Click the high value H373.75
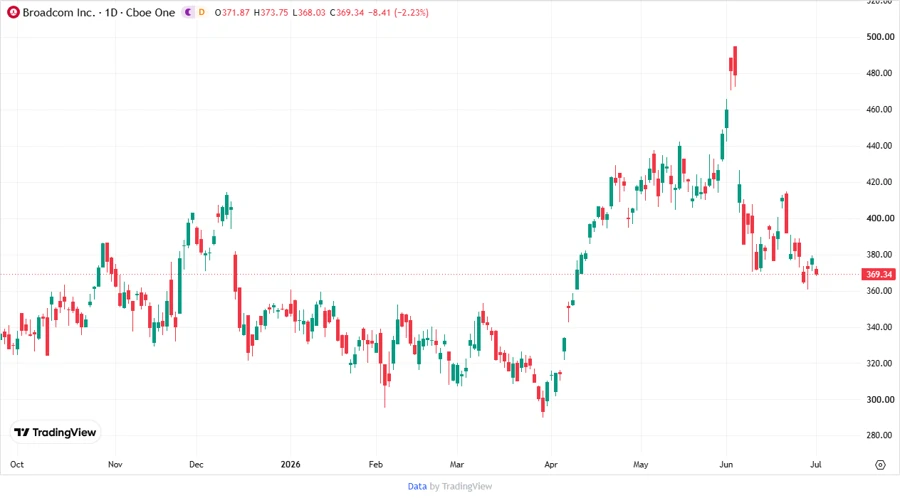 coord(271,12)
